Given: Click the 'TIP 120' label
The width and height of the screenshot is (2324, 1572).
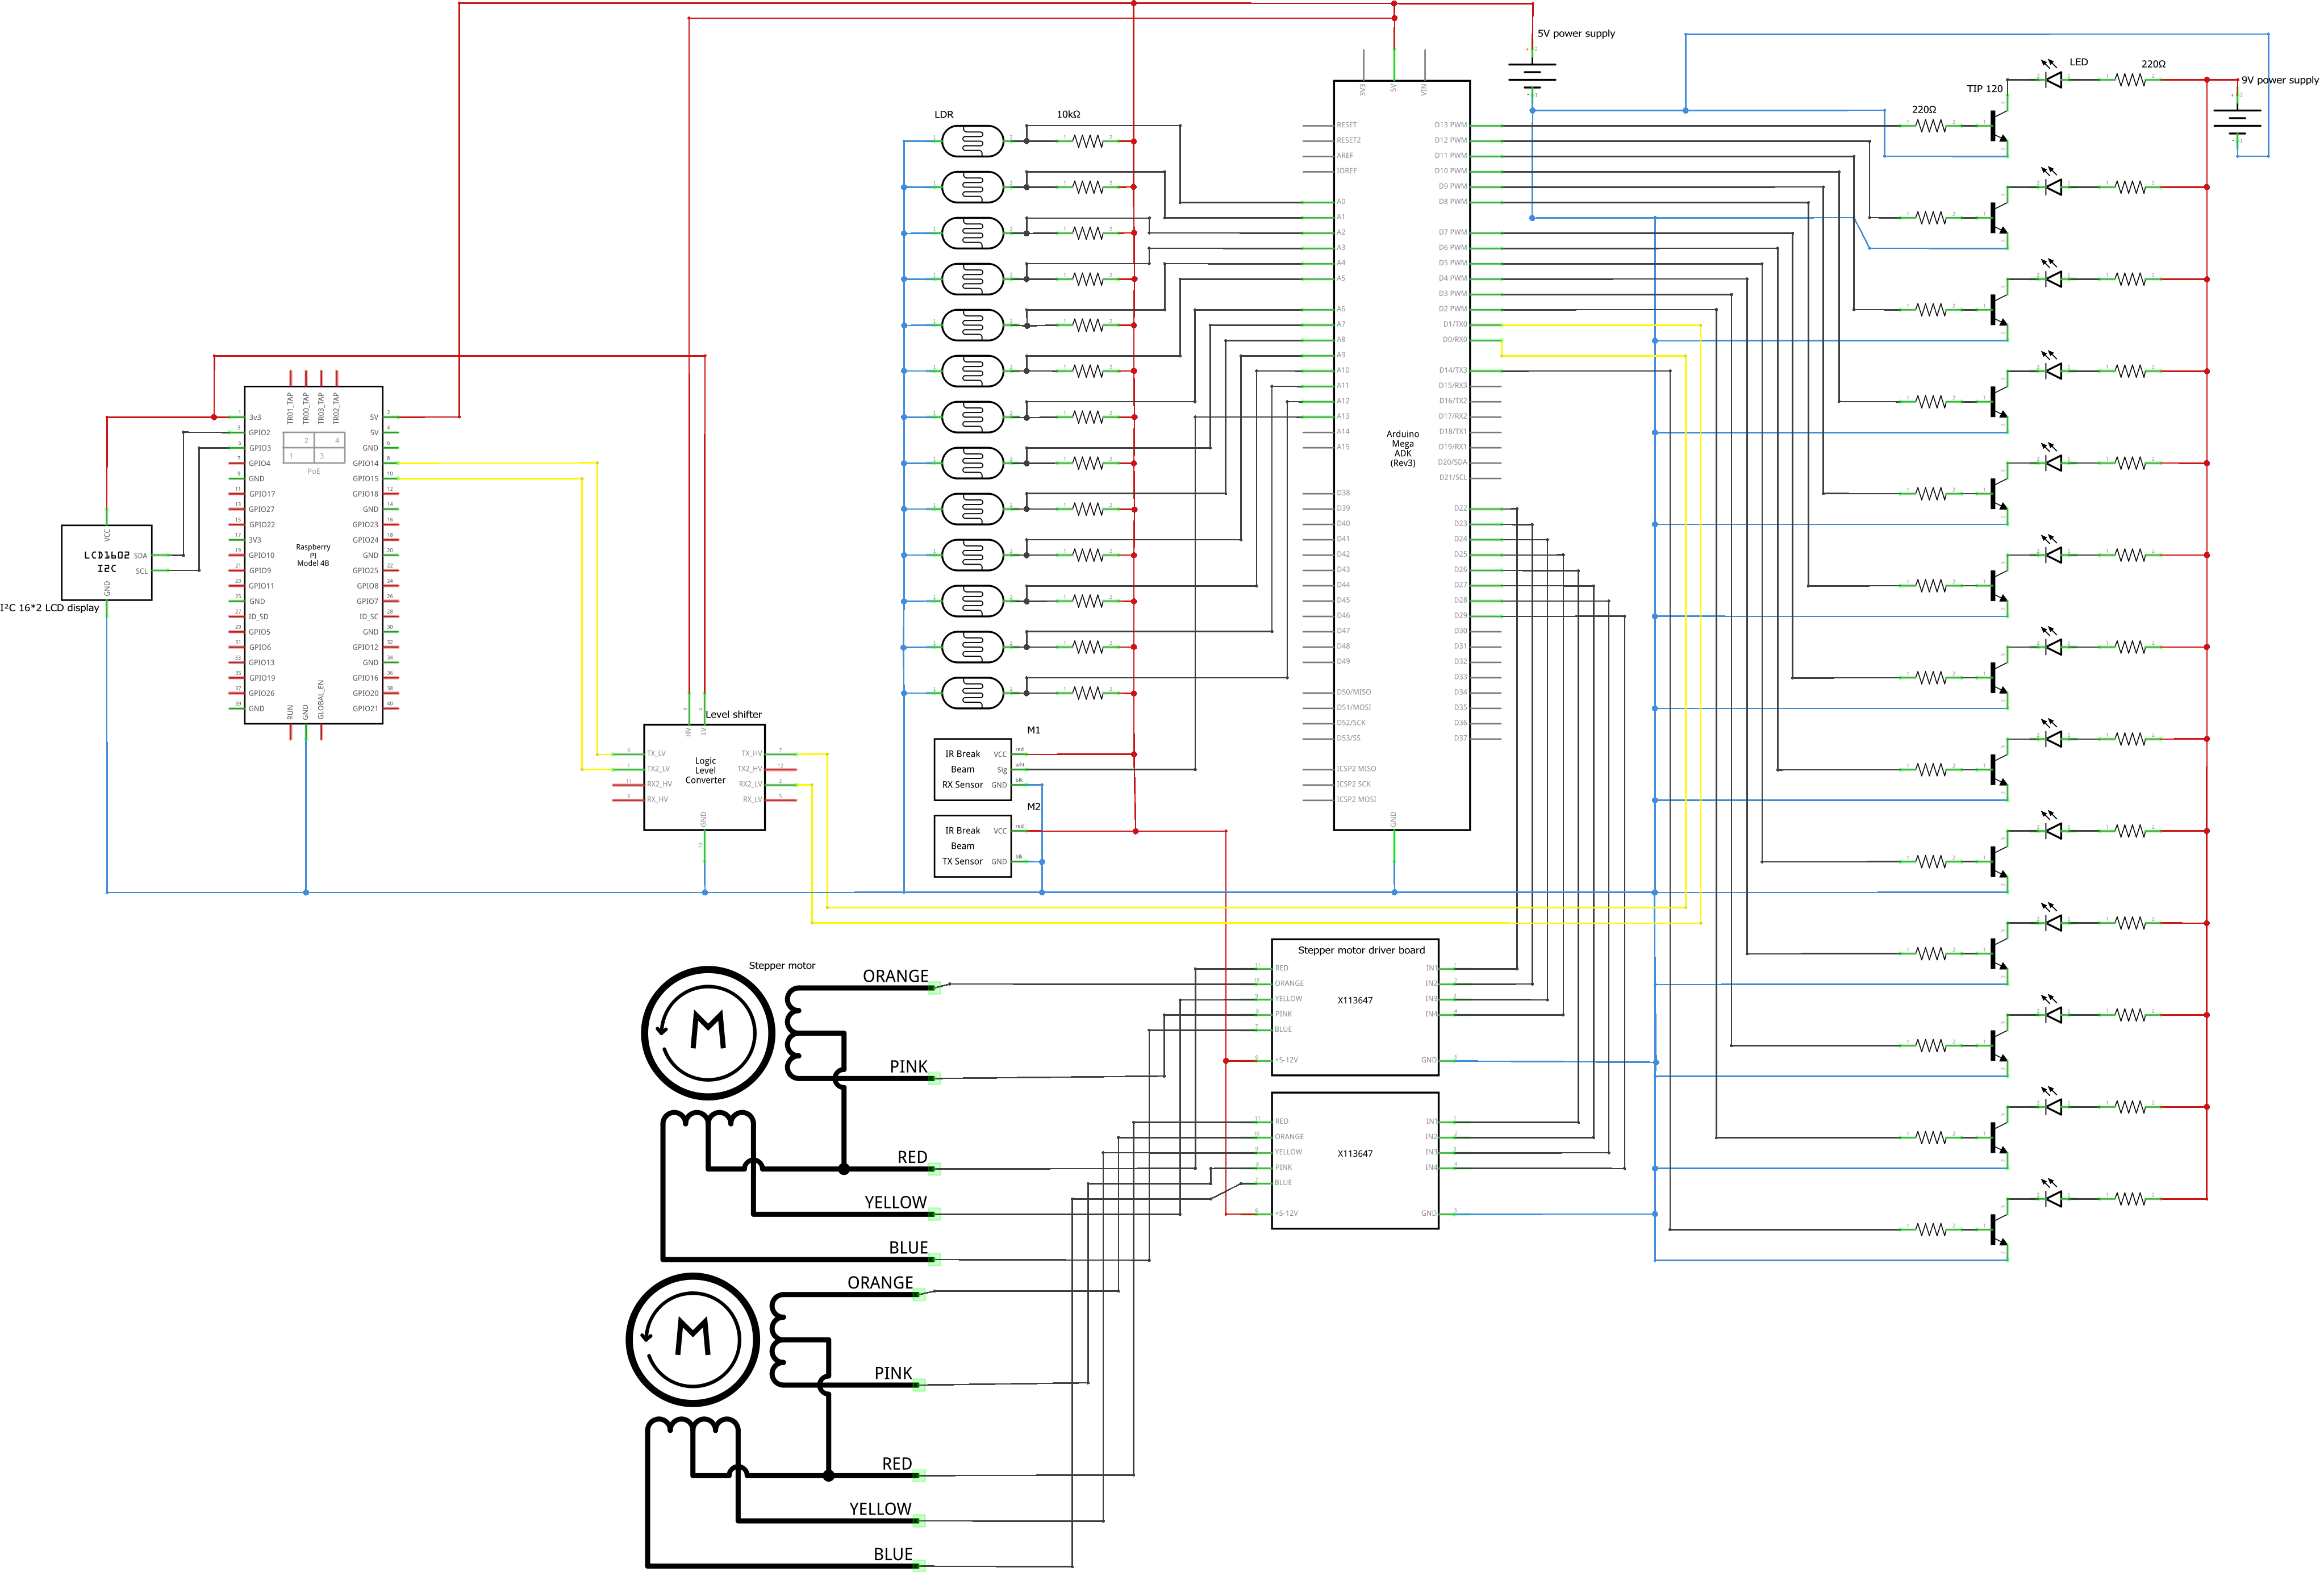Looking at the screenshot, I should [1985, 89].
